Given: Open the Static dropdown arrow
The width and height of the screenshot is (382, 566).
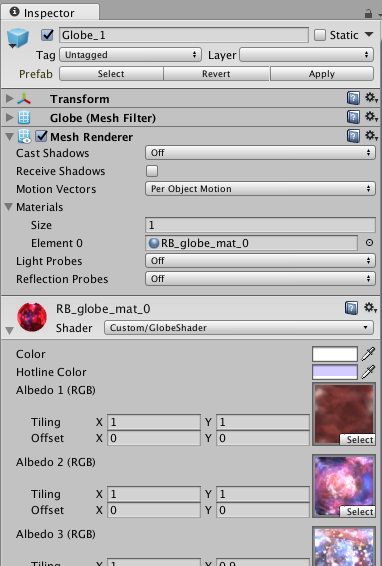Looking at the screenshot, I should point(369,35).
